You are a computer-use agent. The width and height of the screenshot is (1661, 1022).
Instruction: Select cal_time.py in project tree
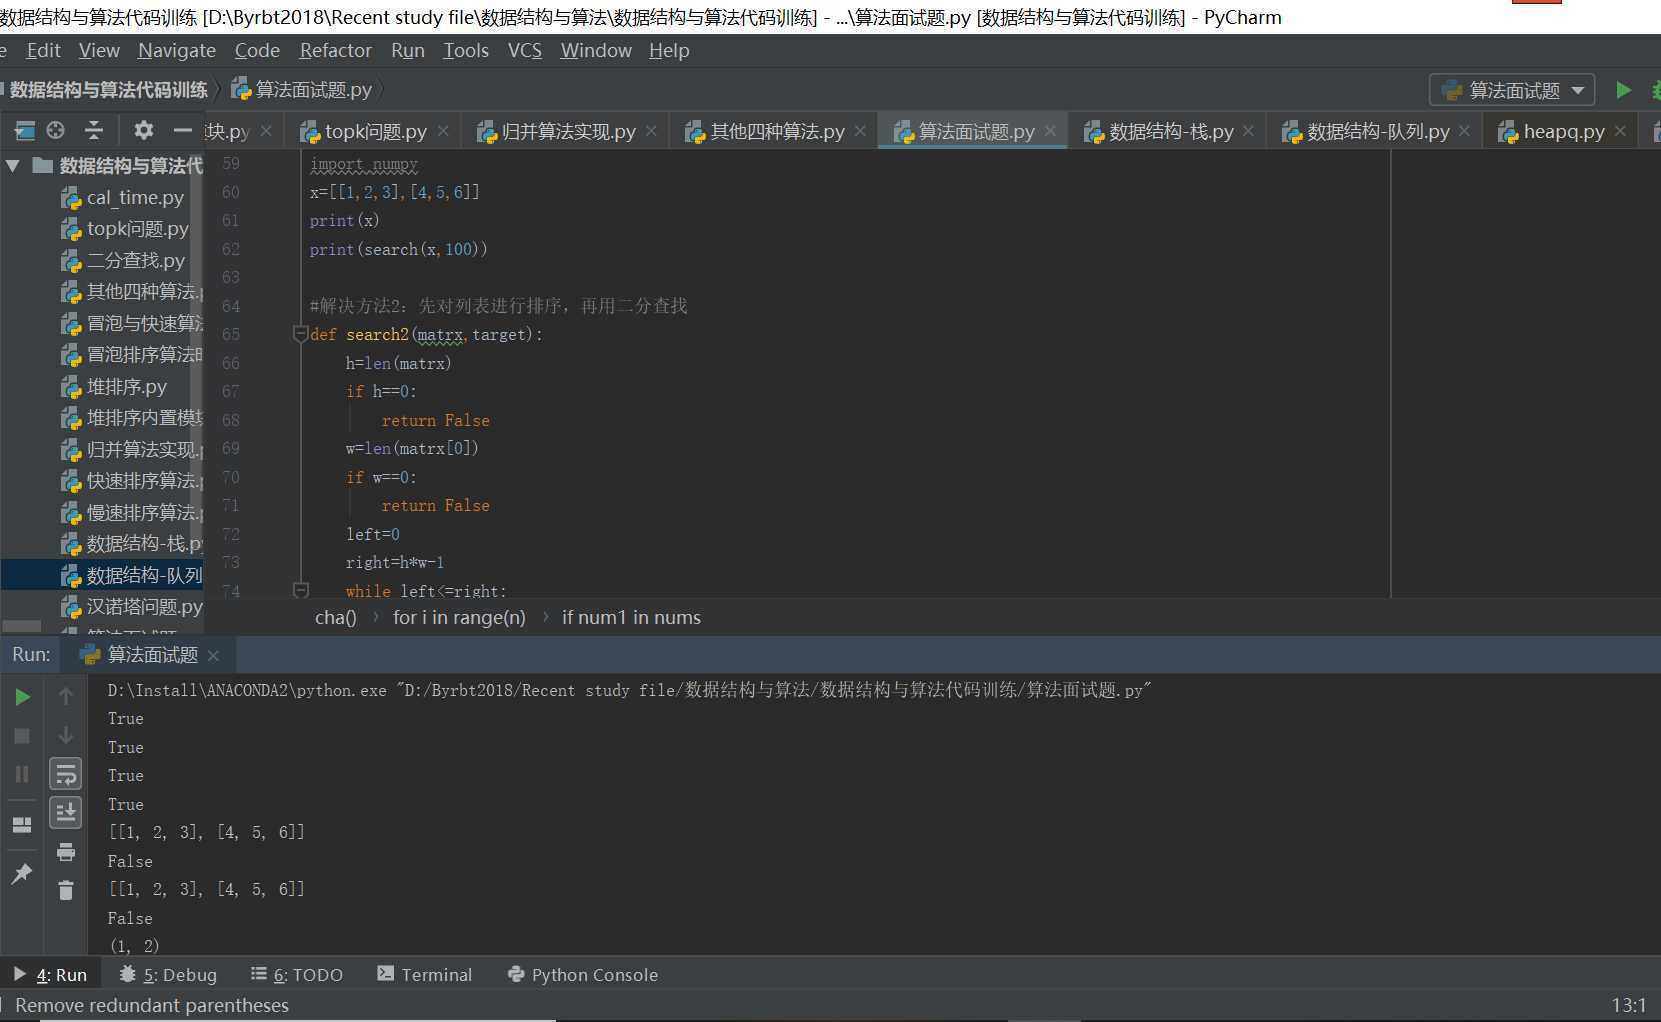[122, 198]
